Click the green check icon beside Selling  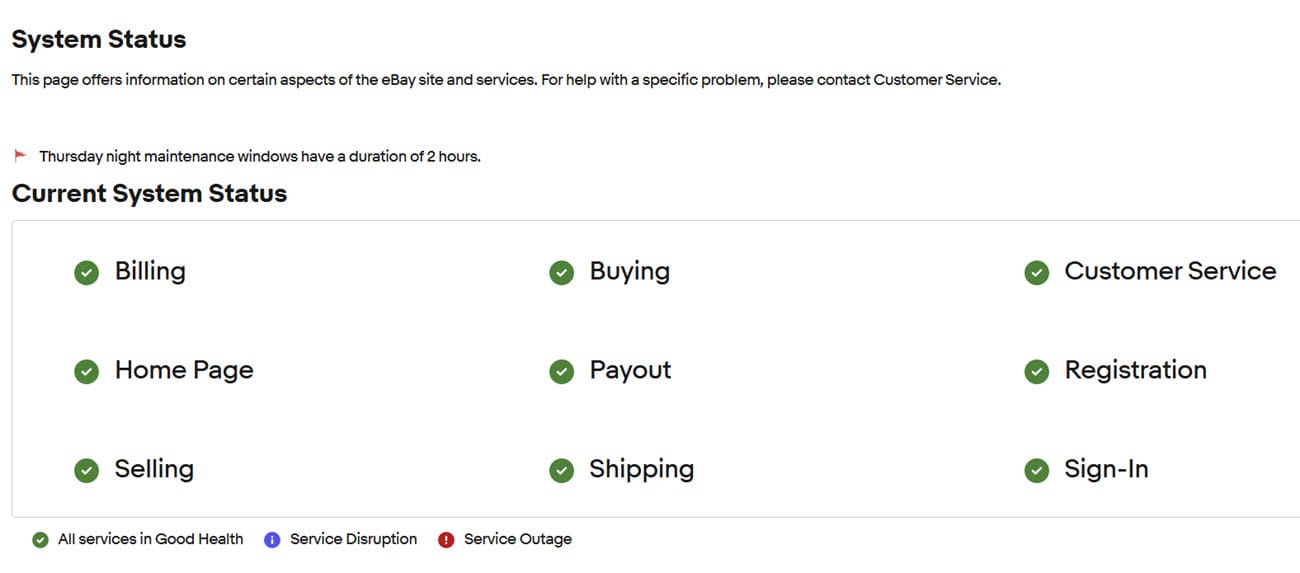87,470
